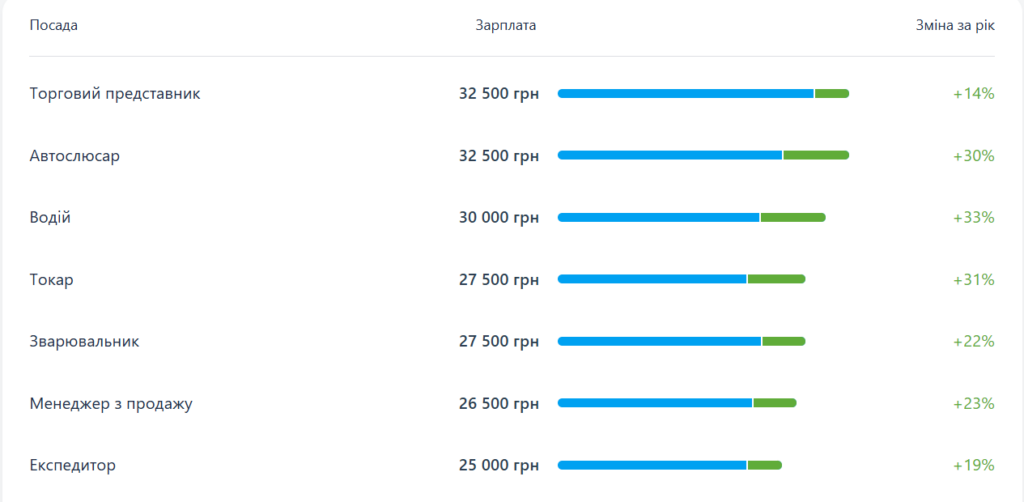Click the Менеджер з продажу position

click(111, 404)
